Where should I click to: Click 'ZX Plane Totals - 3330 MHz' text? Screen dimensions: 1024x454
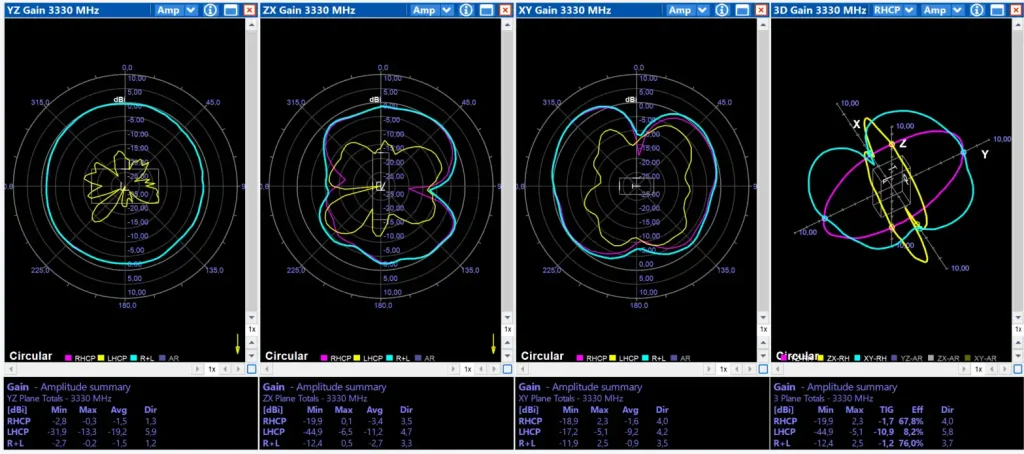point(315,398)
